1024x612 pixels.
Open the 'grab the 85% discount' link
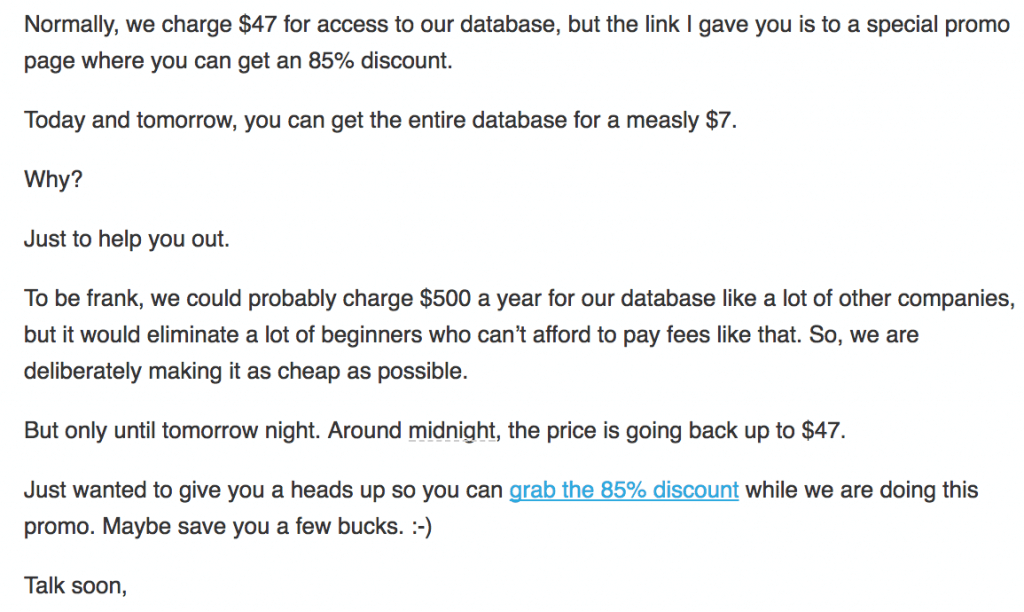pos(624,491)
